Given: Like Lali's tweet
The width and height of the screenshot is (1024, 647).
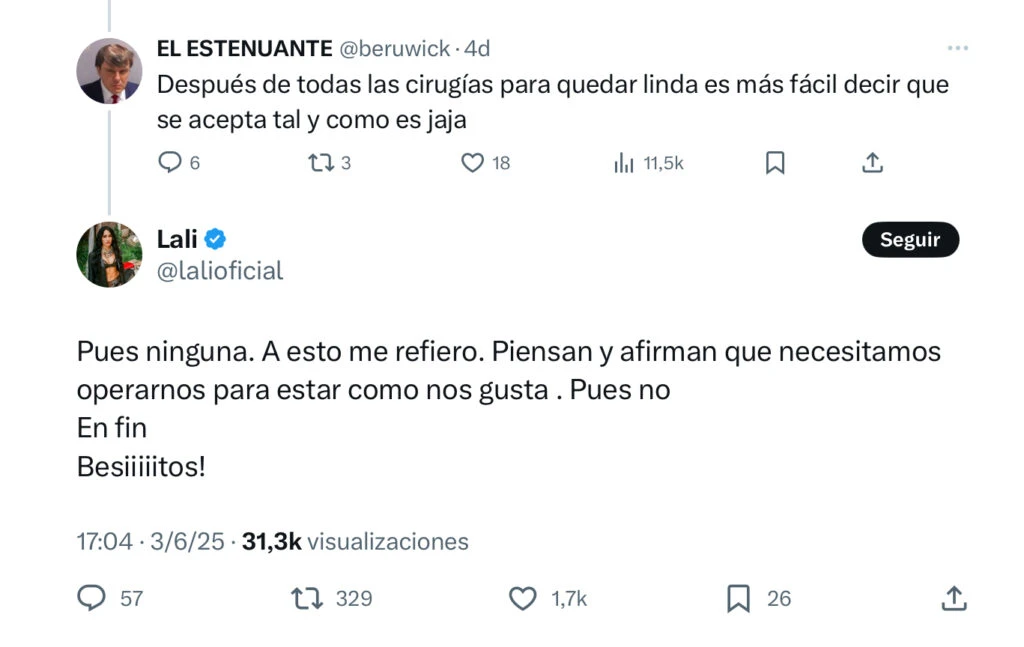Looking at the screenshot, I should point(523,598).
